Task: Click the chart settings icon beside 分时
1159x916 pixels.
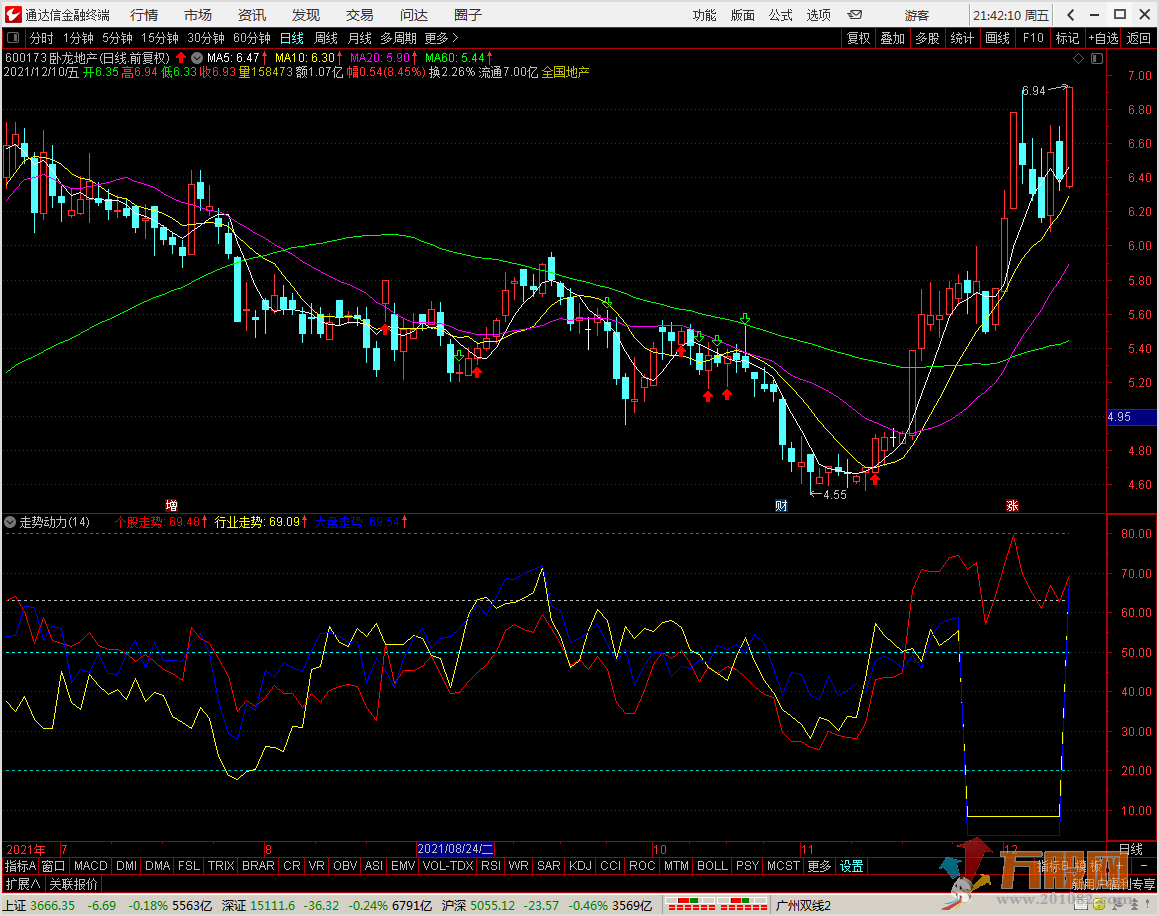Action: tap(15, 38)
